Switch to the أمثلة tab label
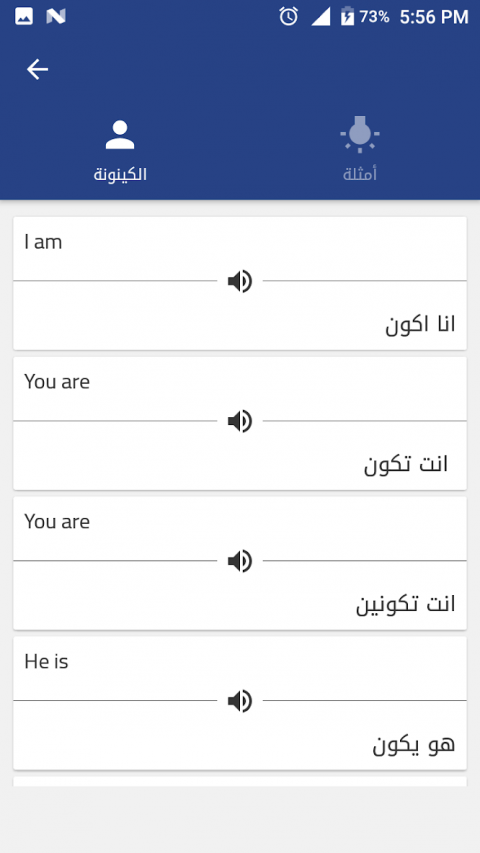480x853 pixels. pos(360,175)
